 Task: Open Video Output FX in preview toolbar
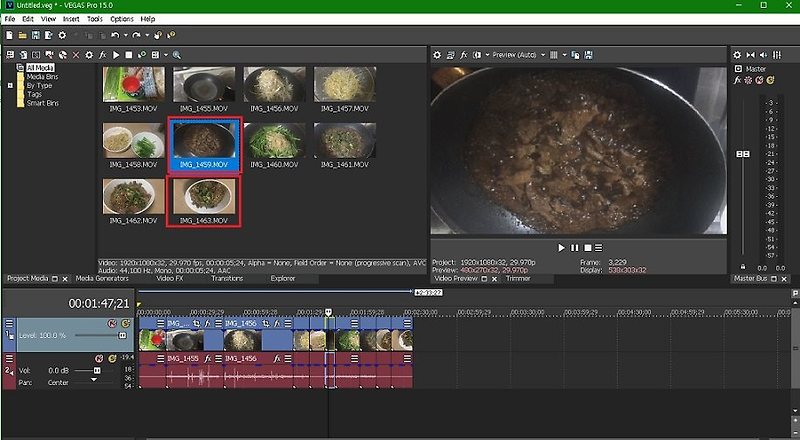tap(464, 55)
